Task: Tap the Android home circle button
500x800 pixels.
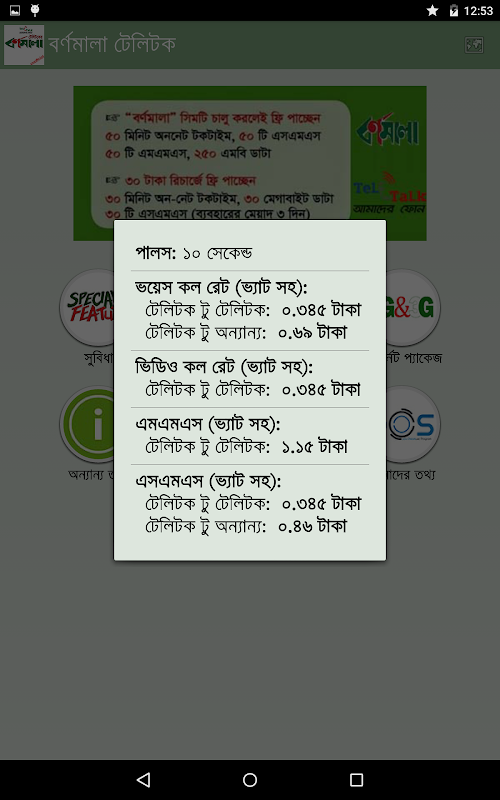Action: pos(250,780)
